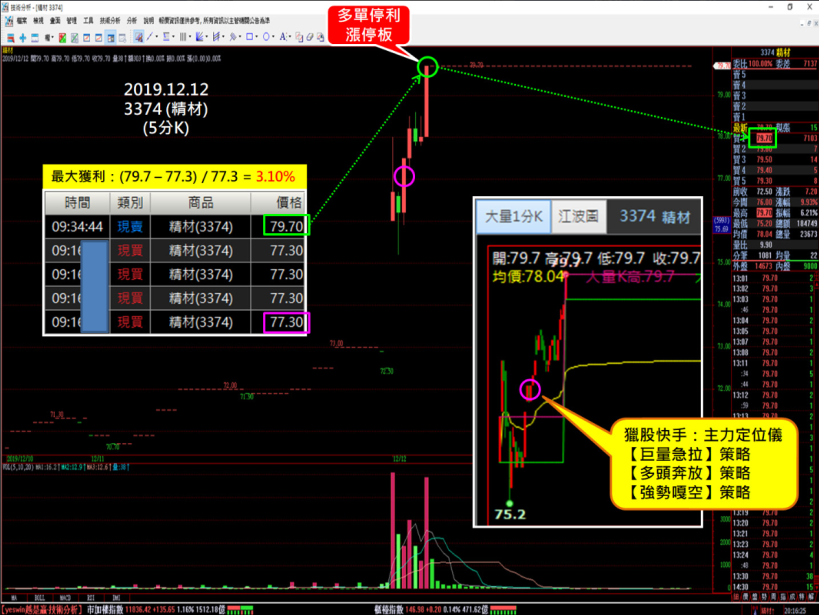
Task: Select the RSI indicator tab at bottom
Action: click(x=91, y=597)
